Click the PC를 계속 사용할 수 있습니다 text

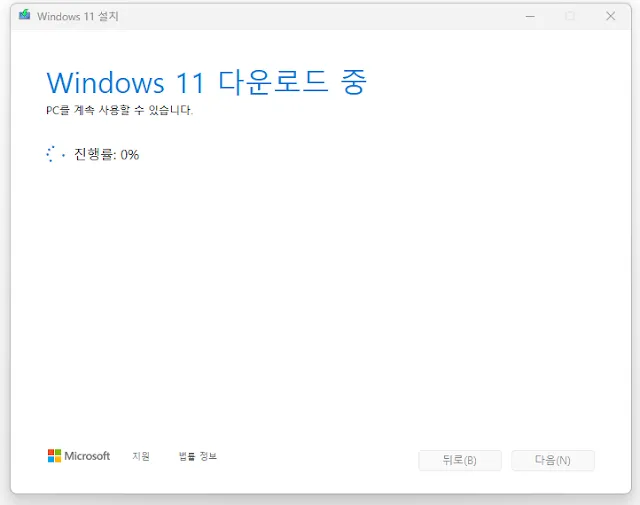pyautogui.click(x=119, y=110)
